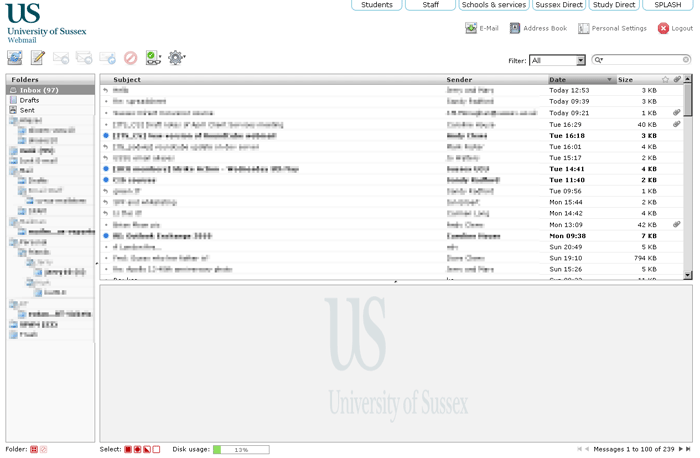Click the Messages 1 to 100 of 239 text
This screenshot has height=458, width=700.
click(x=633, y=449)
